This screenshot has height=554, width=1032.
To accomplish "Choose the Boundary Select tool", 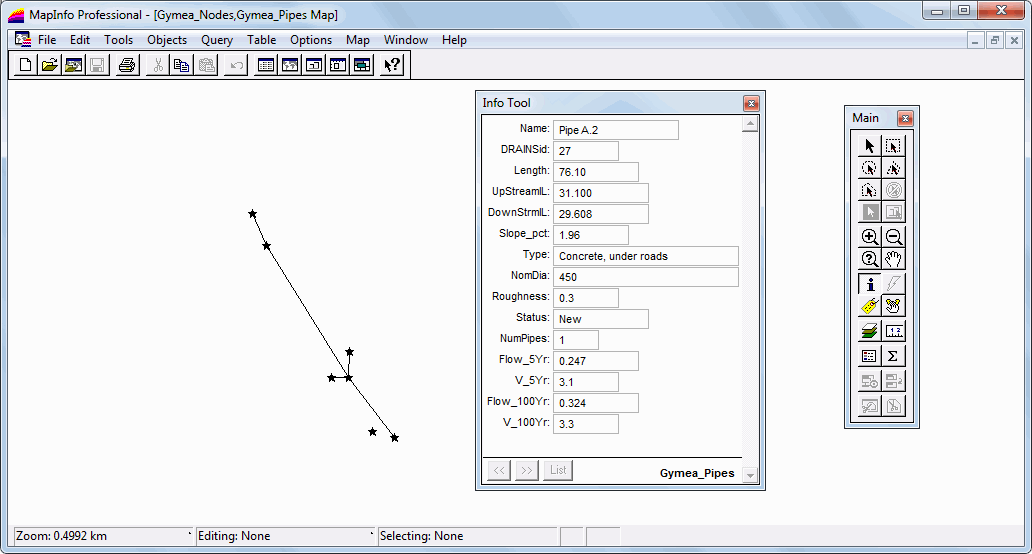I will click(x=869, y=191).
